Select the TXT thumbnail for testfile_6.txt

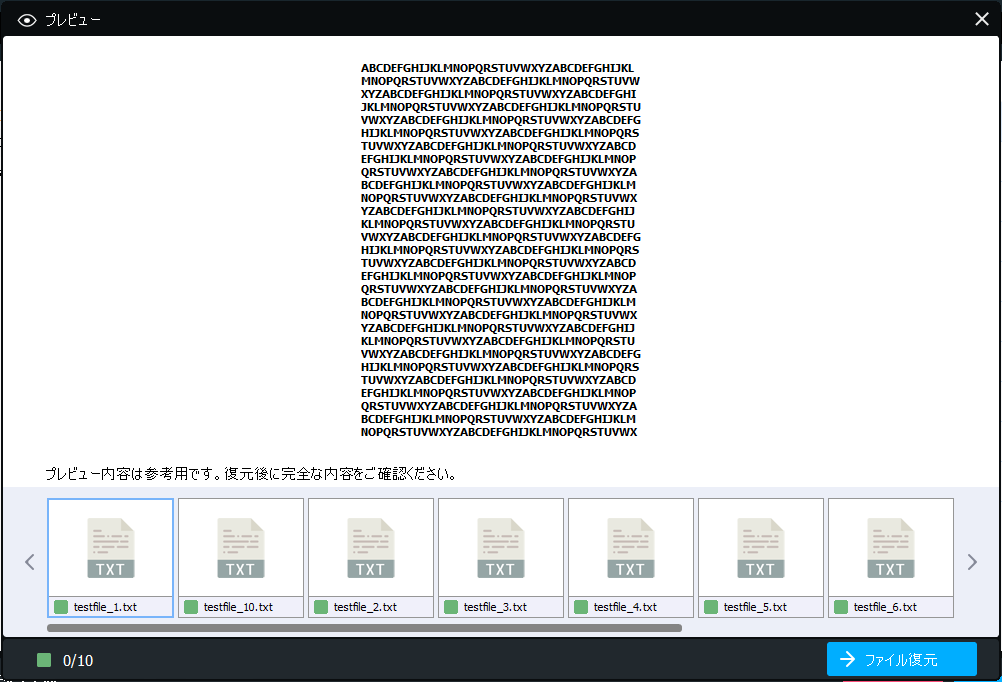click(890, 547)
